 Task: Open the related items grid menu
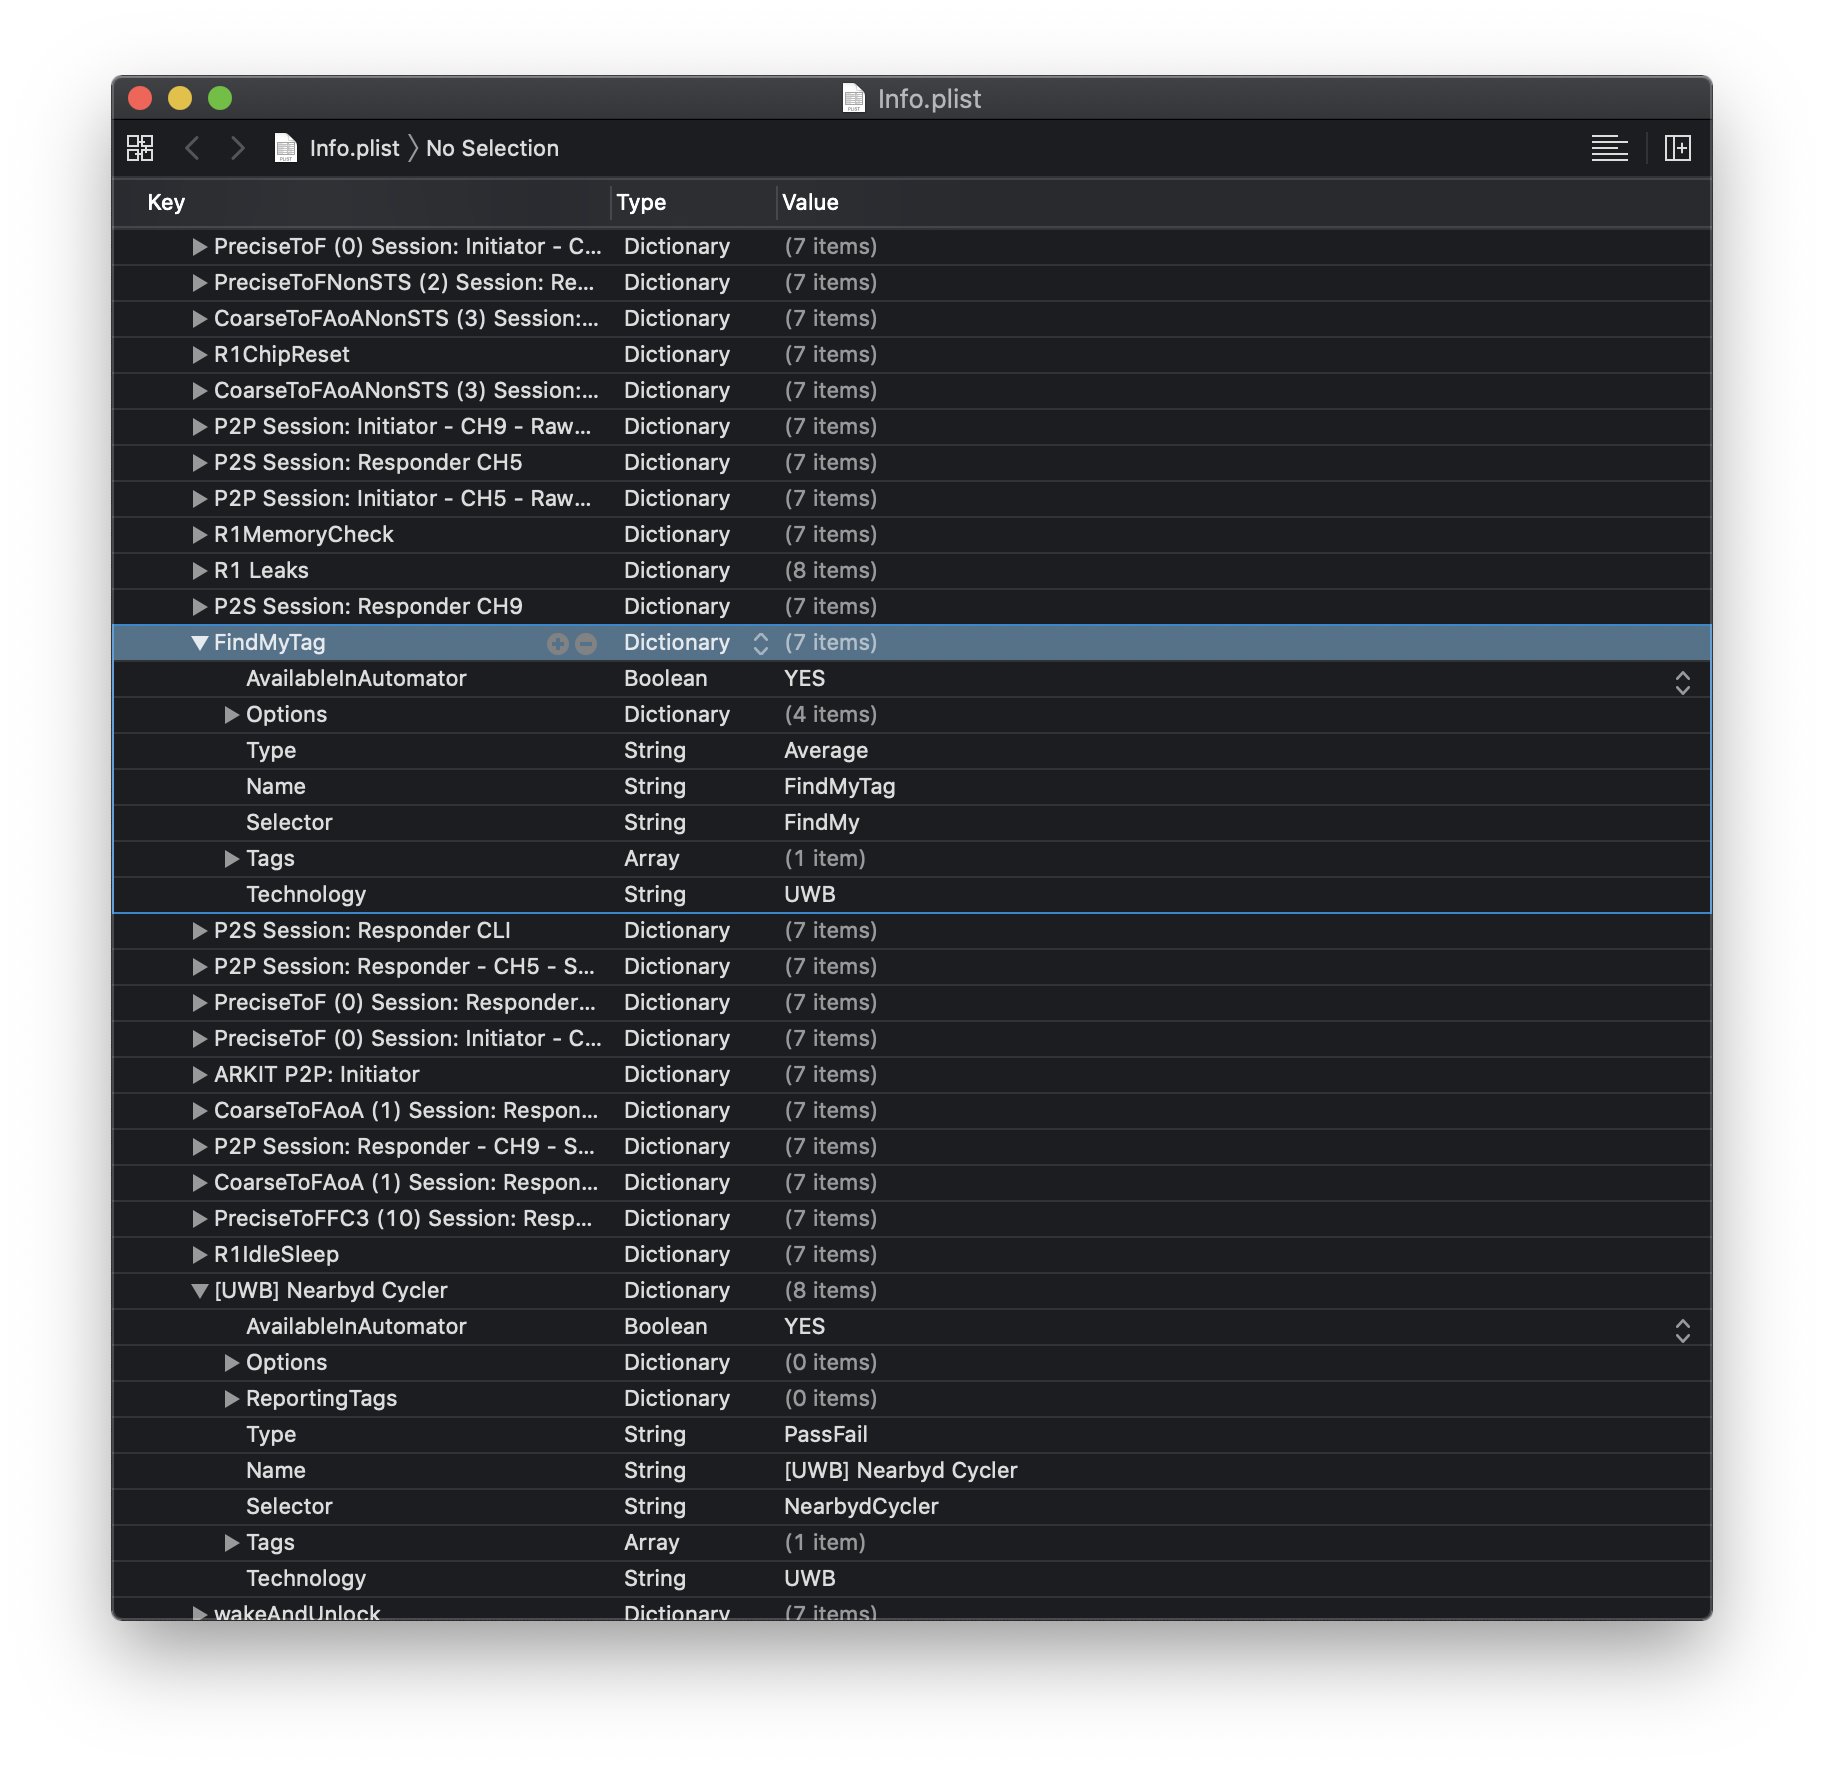click(x=140, y=148)
